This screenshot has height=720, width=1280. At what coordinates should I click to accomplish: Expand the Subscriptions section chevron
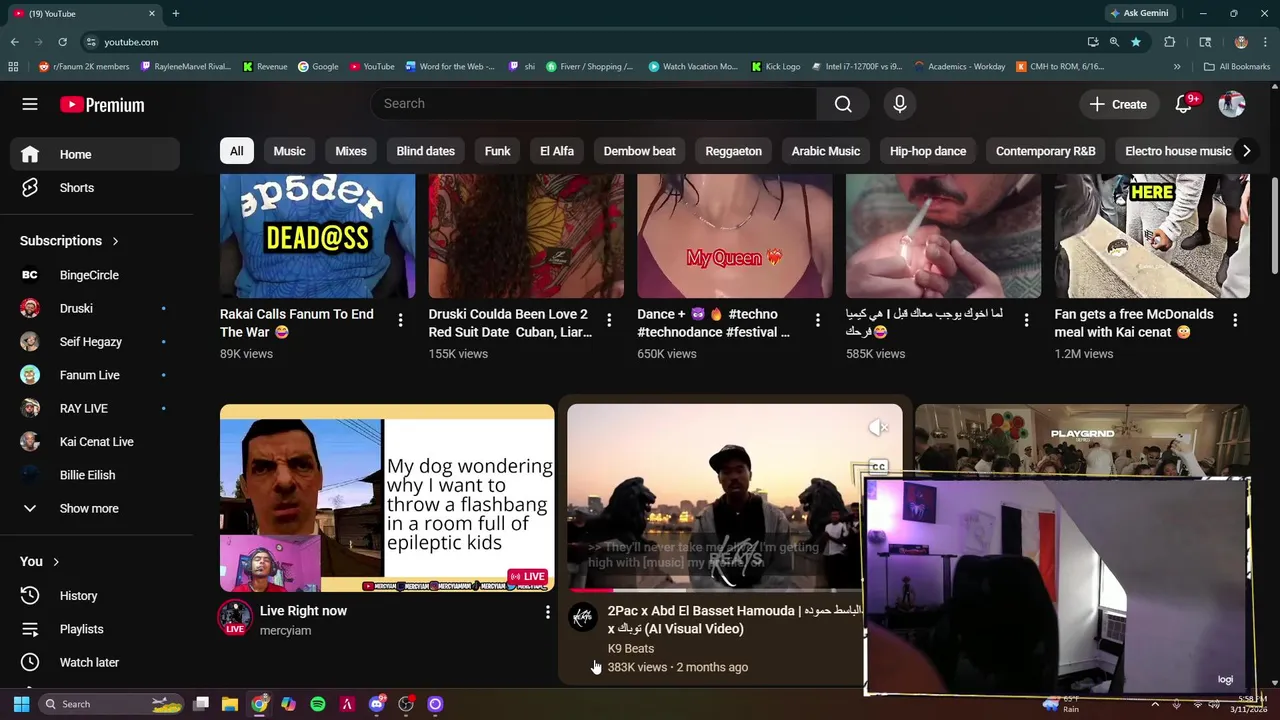115,241
